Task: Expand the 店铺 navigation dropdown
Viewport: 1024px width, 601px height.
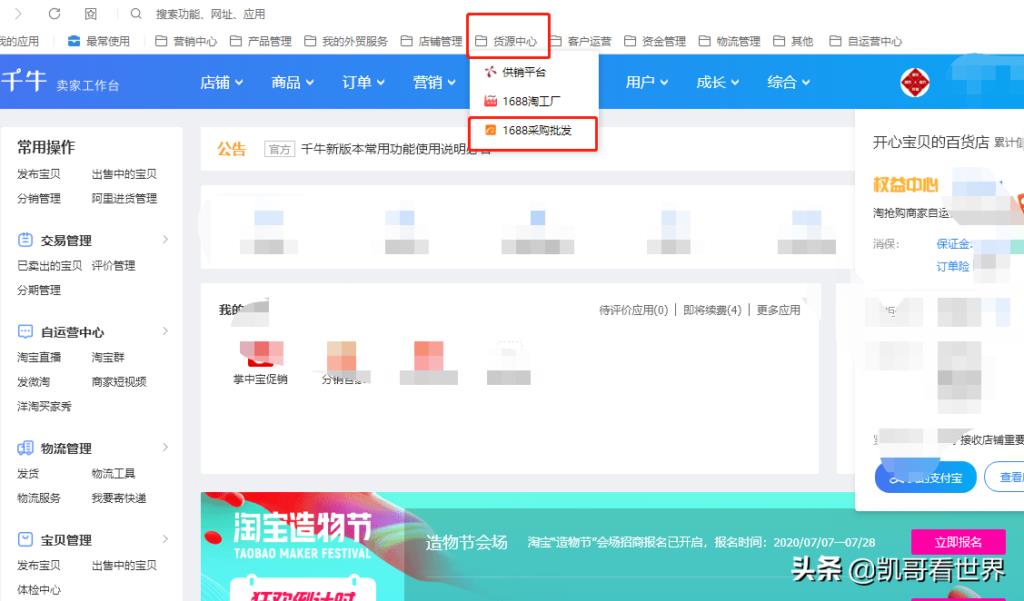Action: 221,82
